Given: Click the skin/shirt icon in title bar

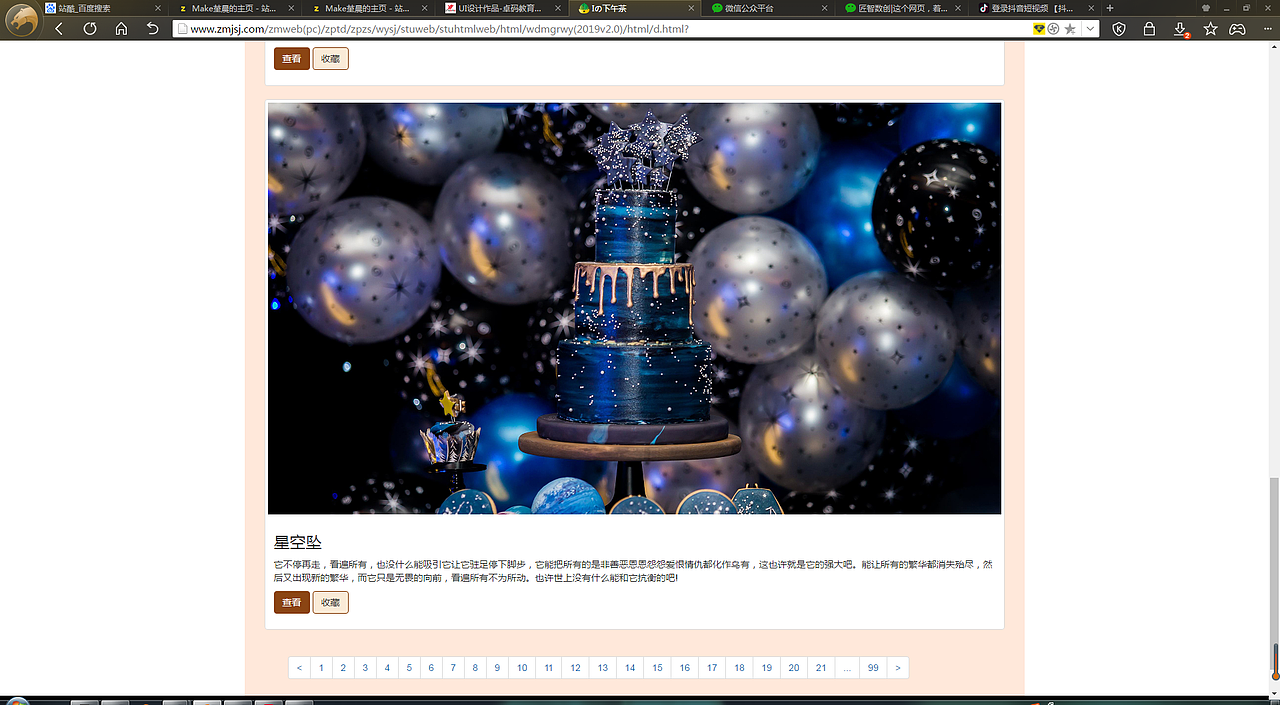Looking at the screenshot, I should pyautogui.click(x=1206, y=8).
